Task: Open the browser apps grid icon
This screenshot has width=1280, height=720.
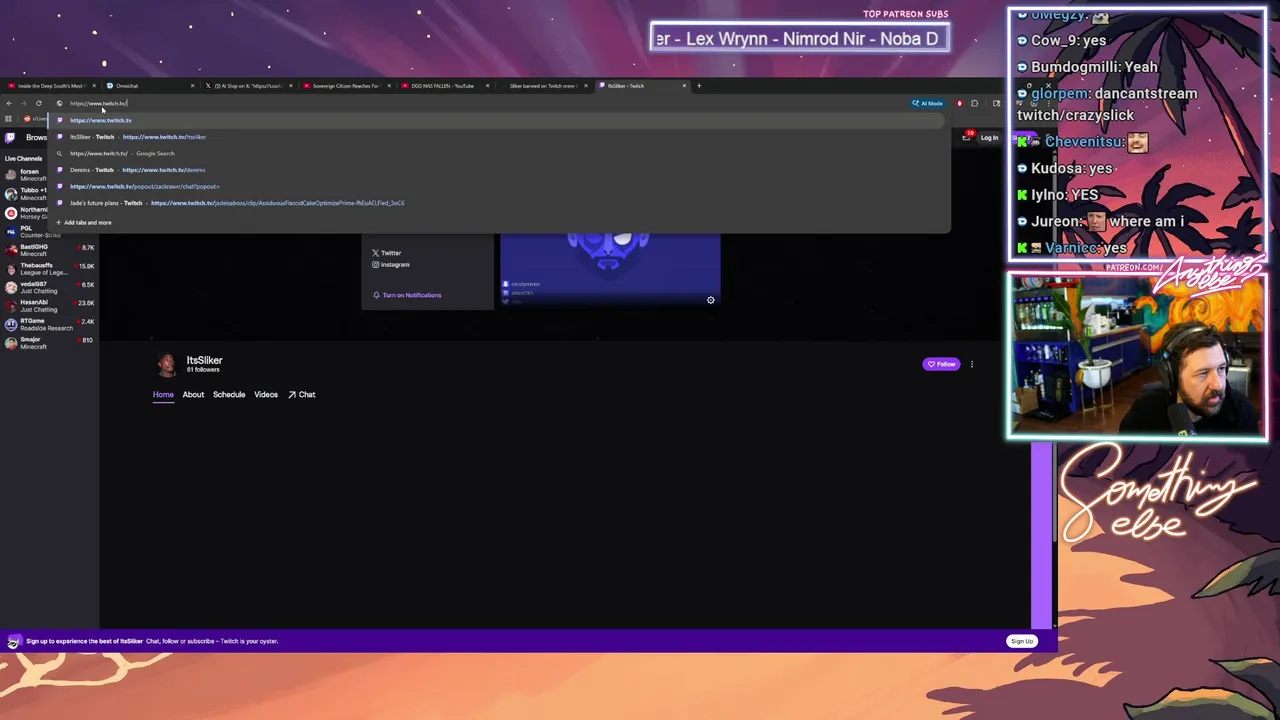Action: click(x=8, y=119)
